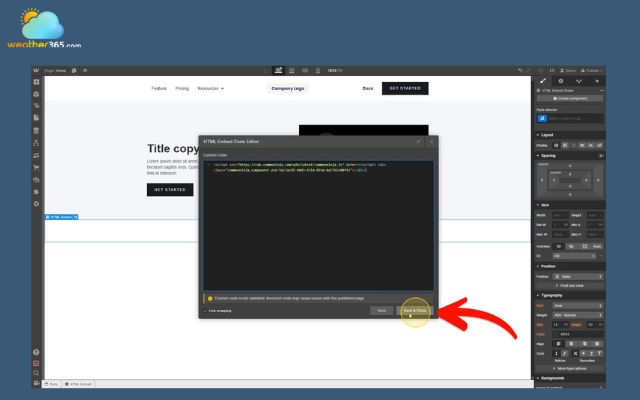Set display to inline
Screen dimensions: 640x400
[591, 145]
